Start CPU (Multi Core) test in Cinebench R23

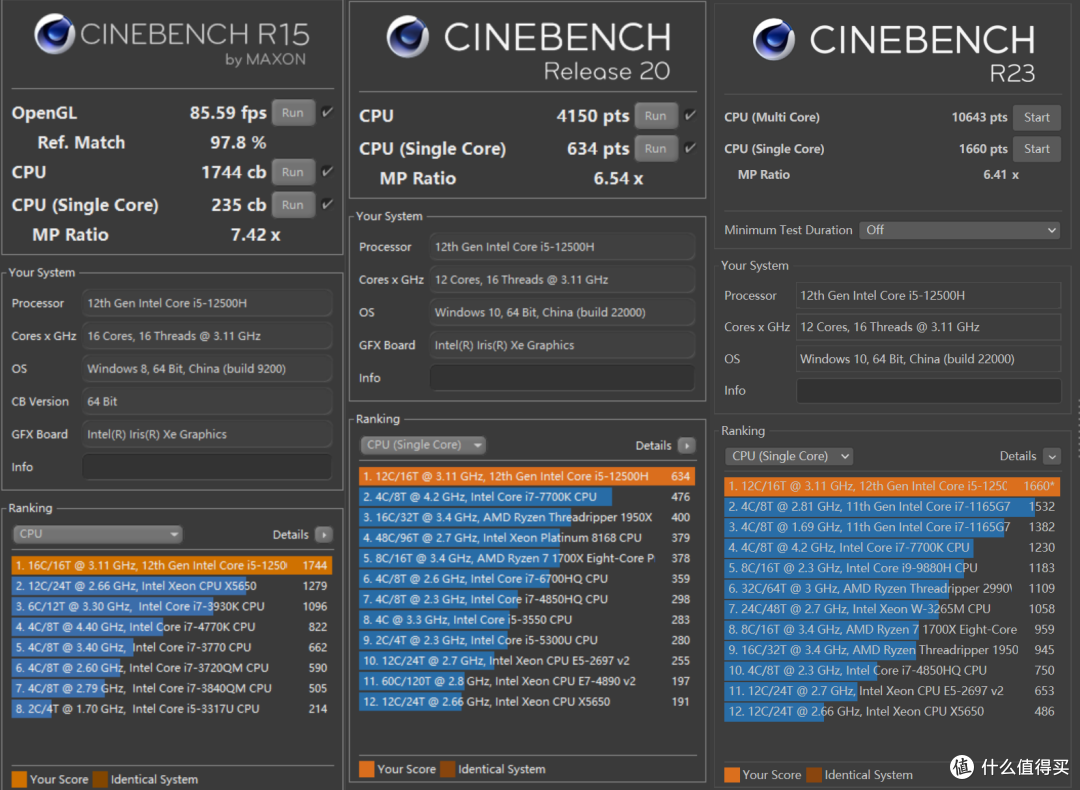click(x=1037, y=117)
